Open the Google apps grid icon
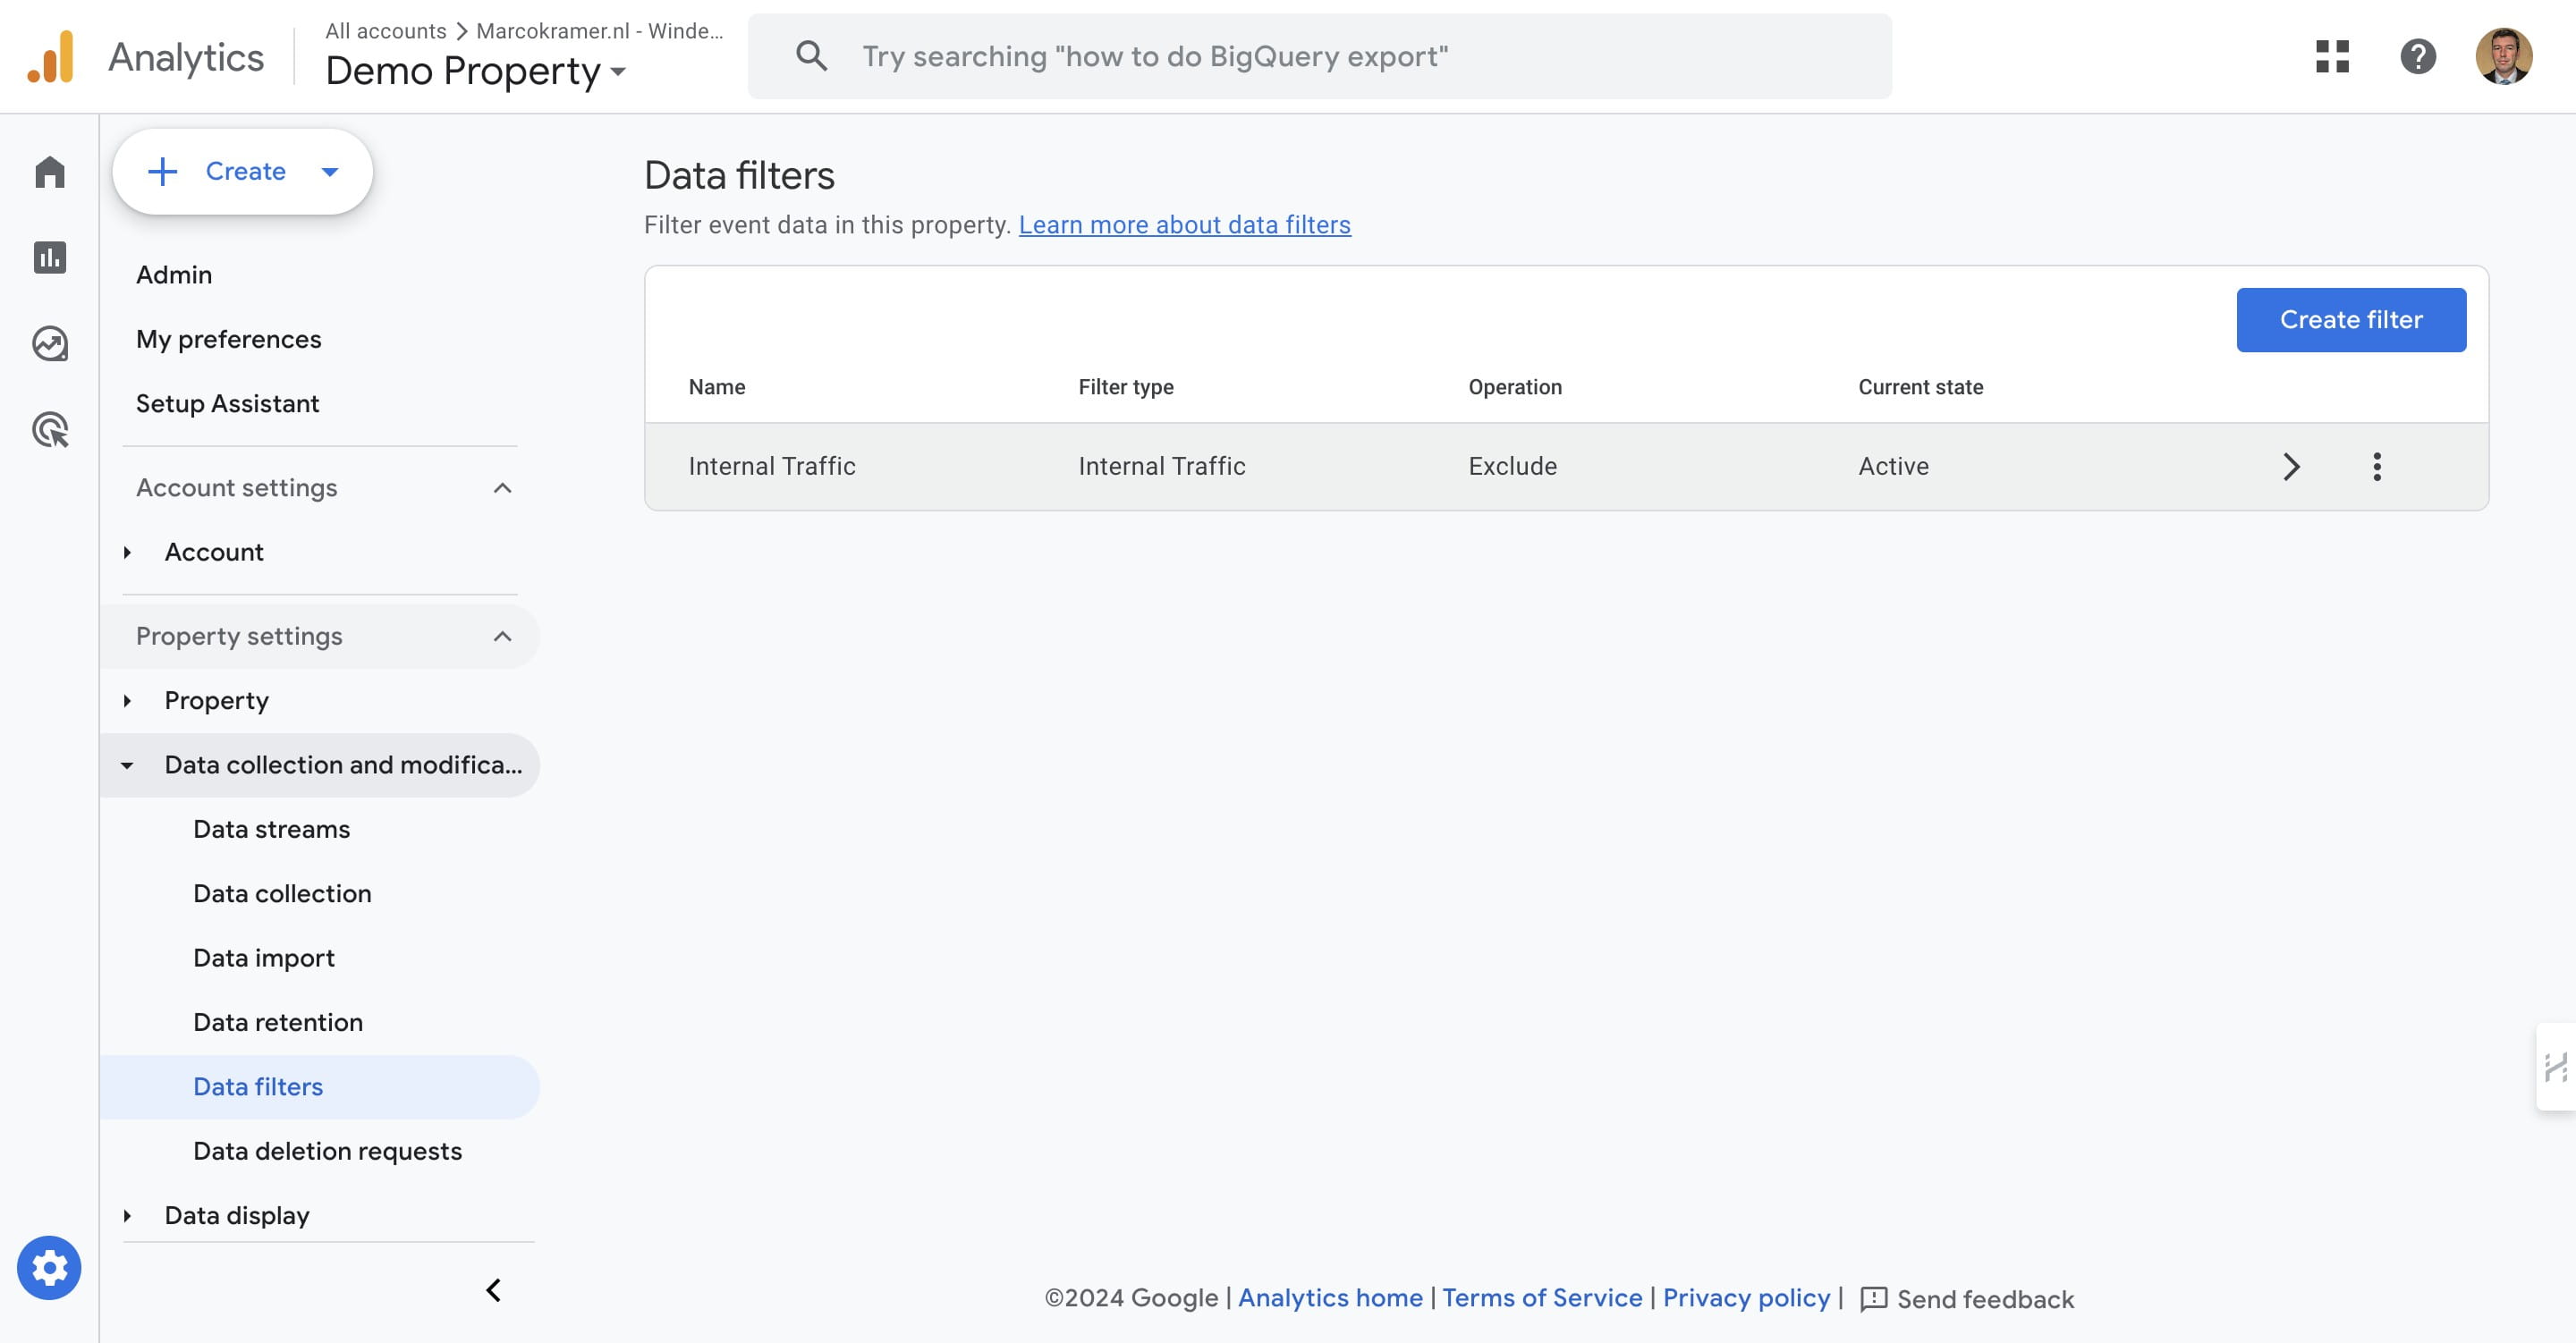This screenshot has width=2576, height=1343. pyautogui.click(x=2332, y=56)
